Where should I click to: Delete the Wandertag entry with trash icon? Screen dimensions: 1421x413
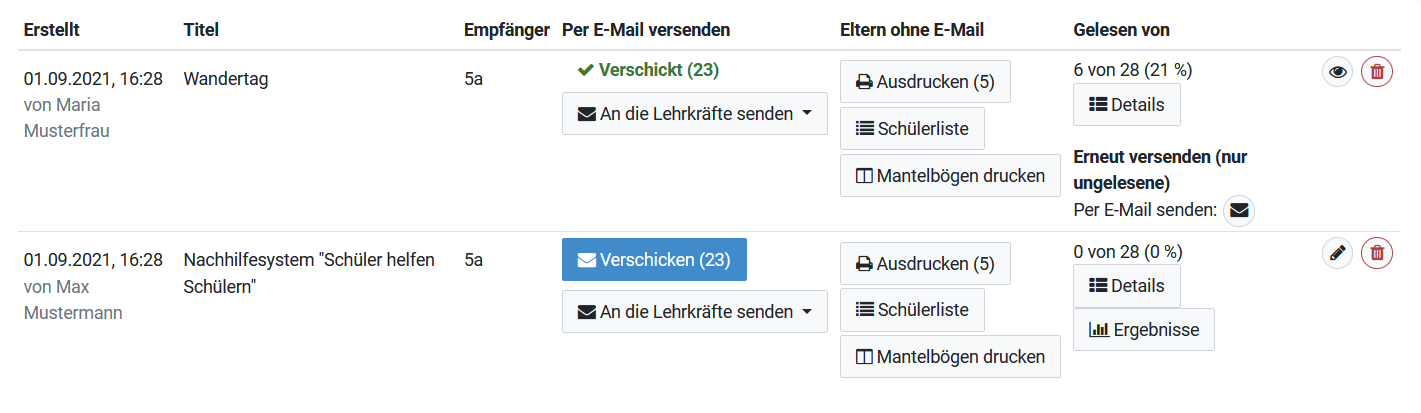pos(1377,72)
